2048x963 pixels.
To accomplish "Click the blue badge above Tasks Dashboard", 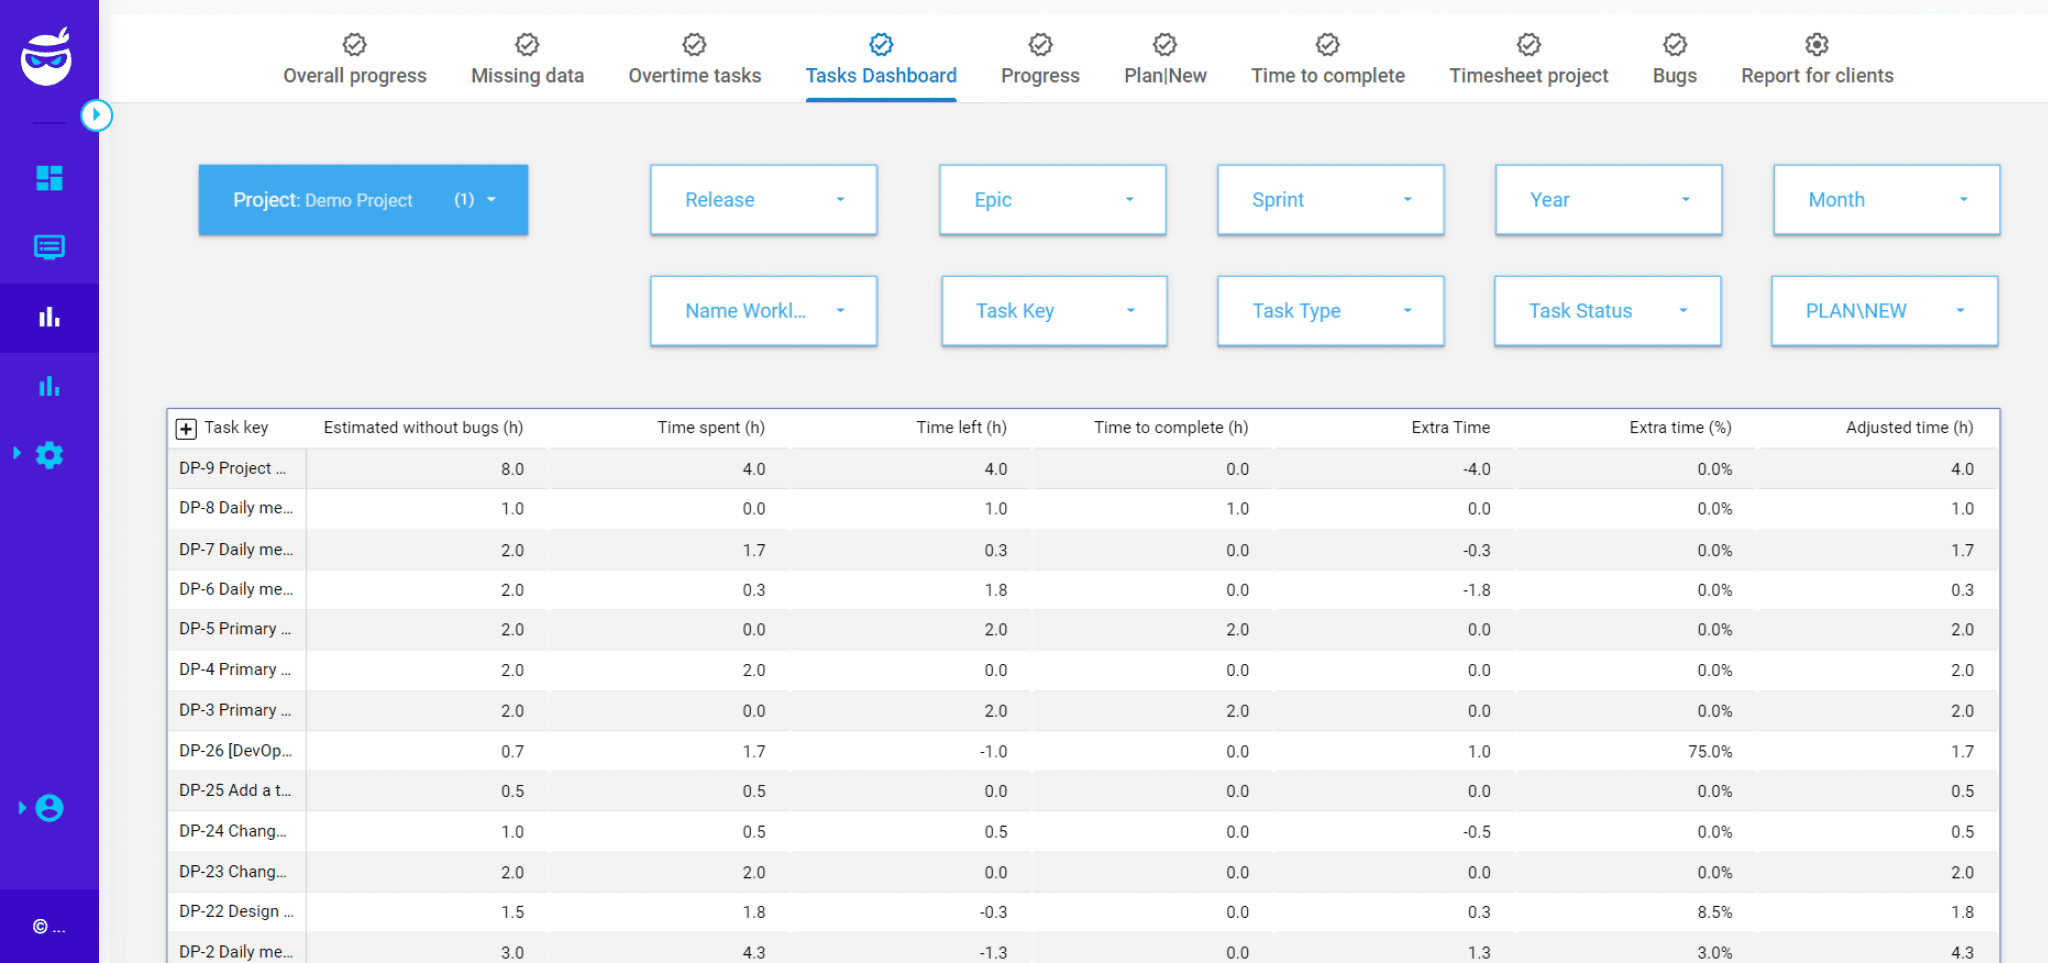I will 880,43.
